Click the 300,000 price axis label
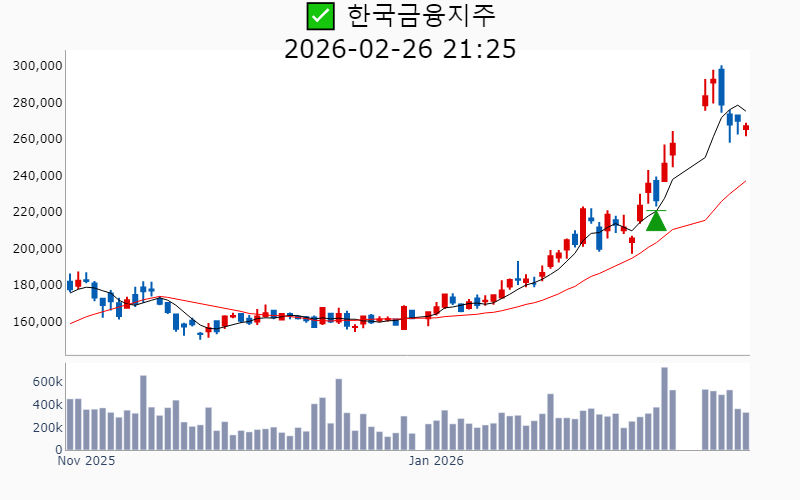This screenshot has width=800, height=500. (38, 66)
